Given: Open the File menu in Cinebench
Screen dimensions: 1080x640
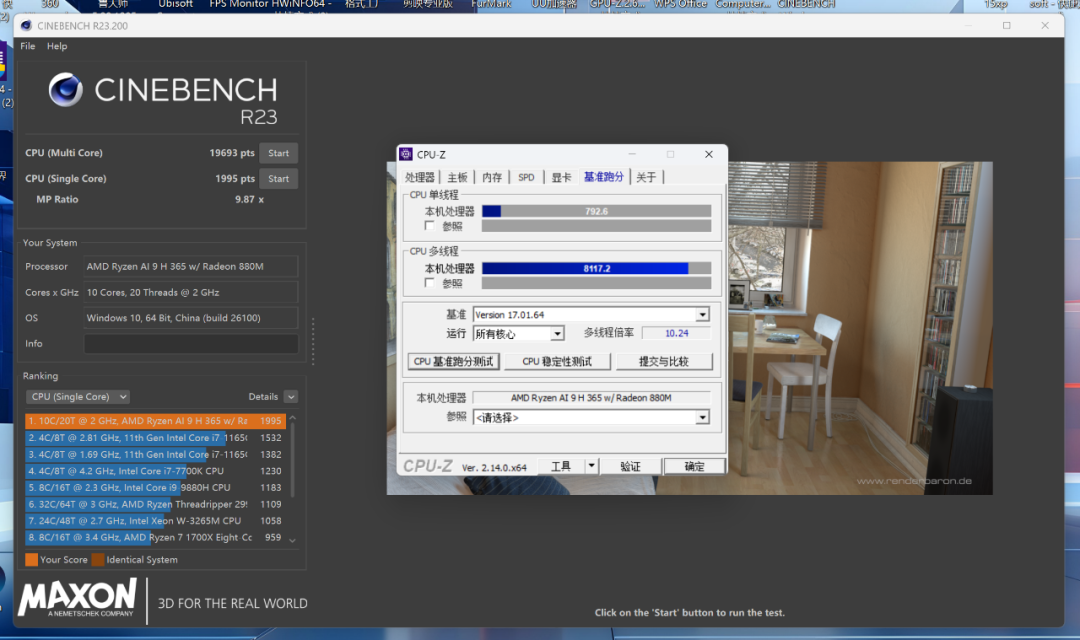Looking at the screenshot, I should [x=28, y=46].
